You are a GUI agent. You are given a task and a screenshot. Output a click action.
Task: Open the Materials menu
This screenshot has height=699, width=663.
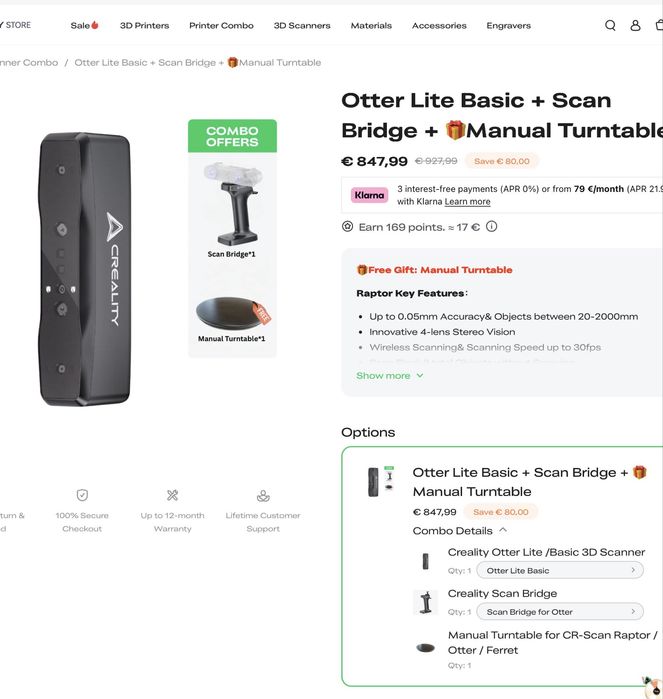point(371,25)
